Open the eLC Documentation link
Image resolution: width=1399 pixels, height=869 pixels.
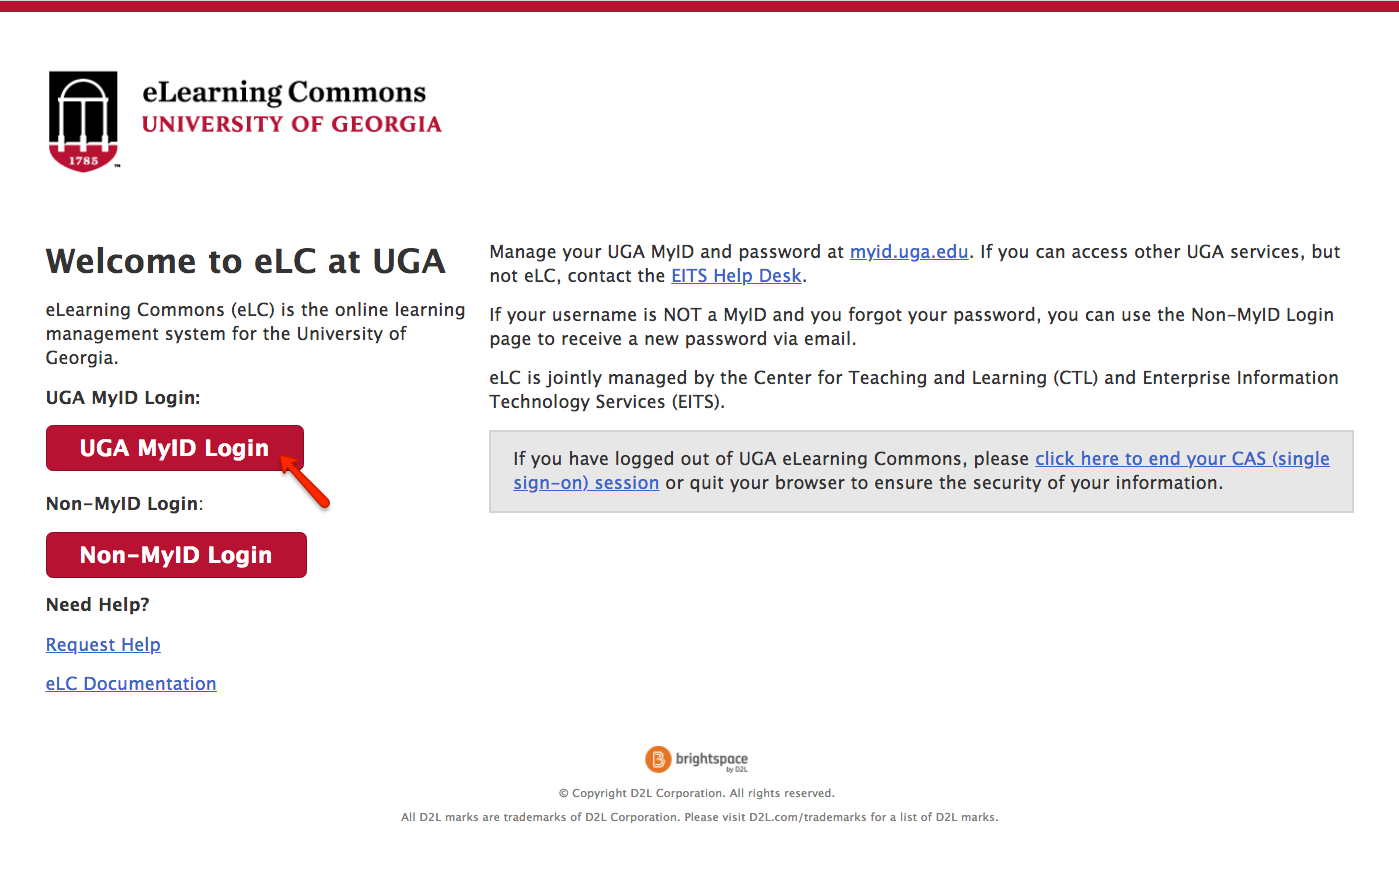point(131,684)
